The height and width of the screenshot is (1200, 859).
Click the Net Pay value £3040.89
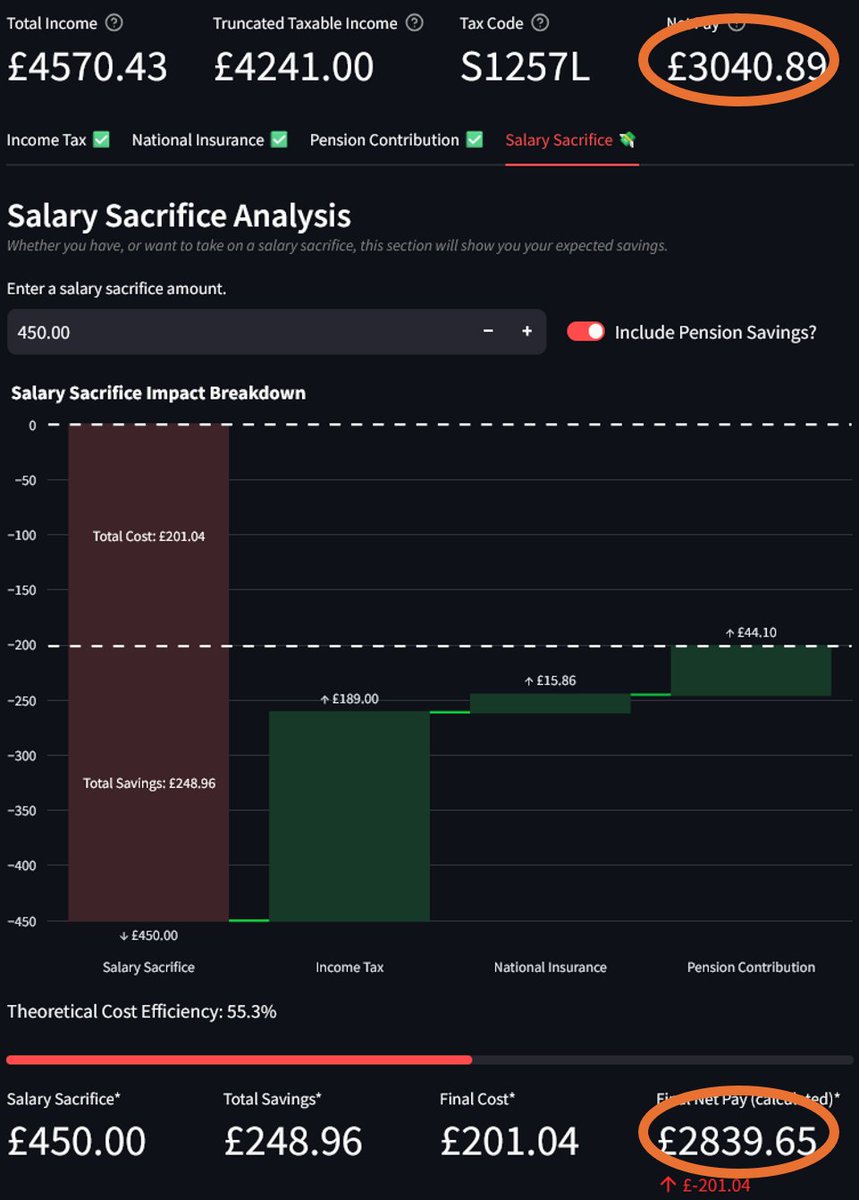(x=747, y=66)
